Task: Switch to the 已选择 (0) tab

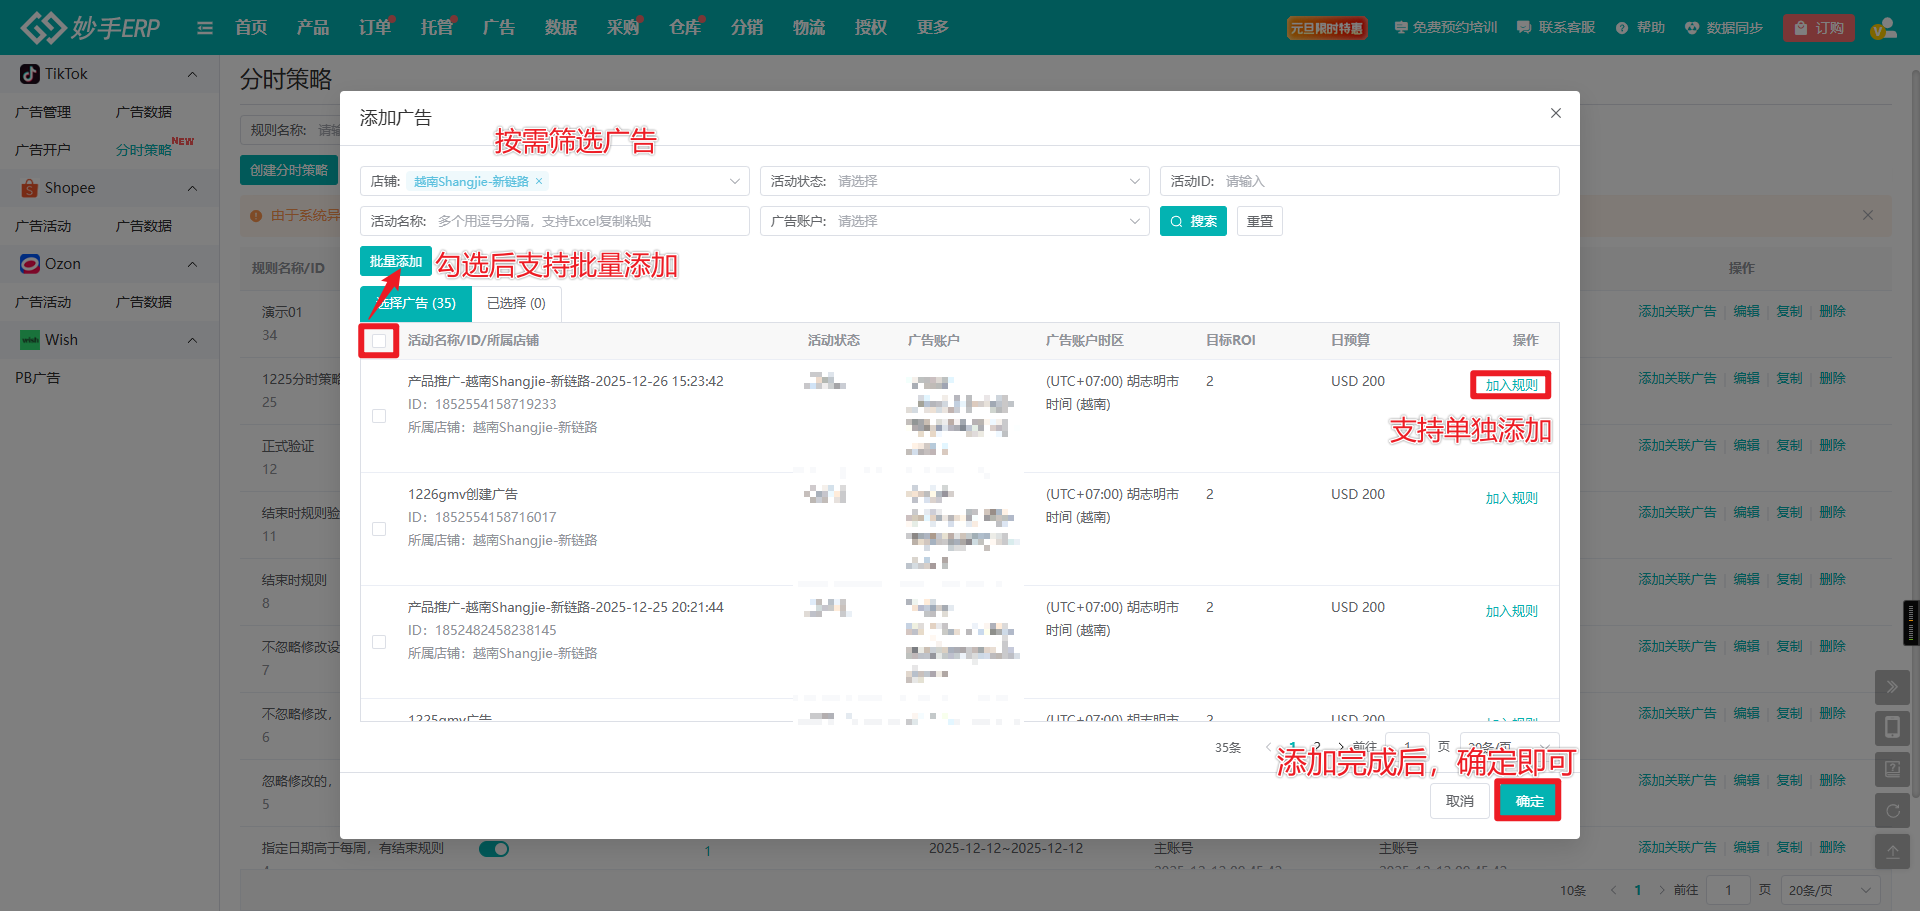Action: [x=516, y=303]
